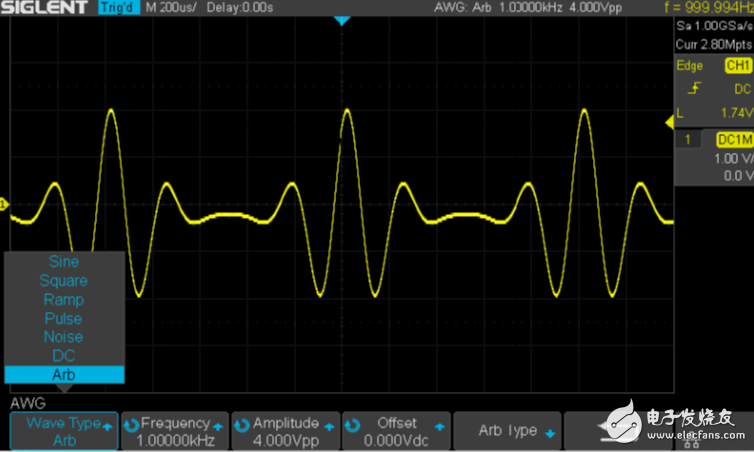
Task: Select Square from the wave type list
Action: coord(64,281)
